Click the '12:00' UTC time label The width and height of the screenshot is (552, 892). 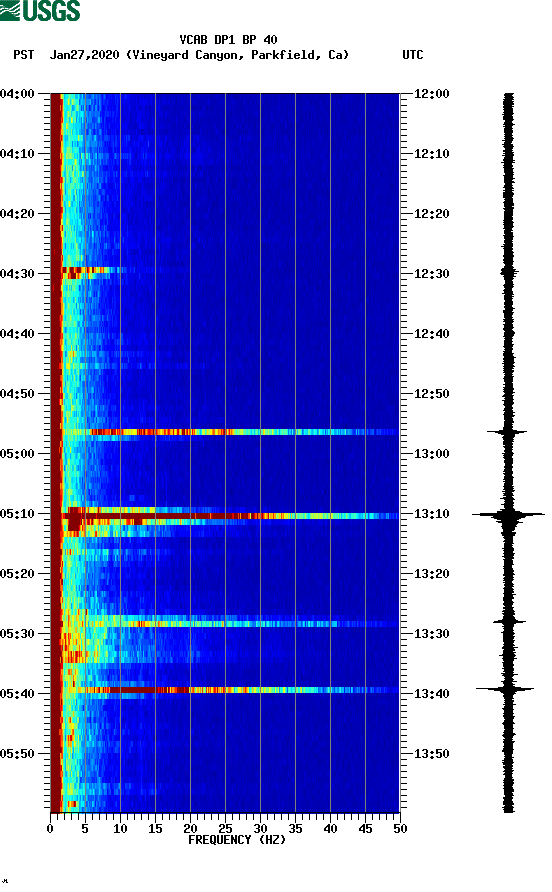(x=431, y=94)
